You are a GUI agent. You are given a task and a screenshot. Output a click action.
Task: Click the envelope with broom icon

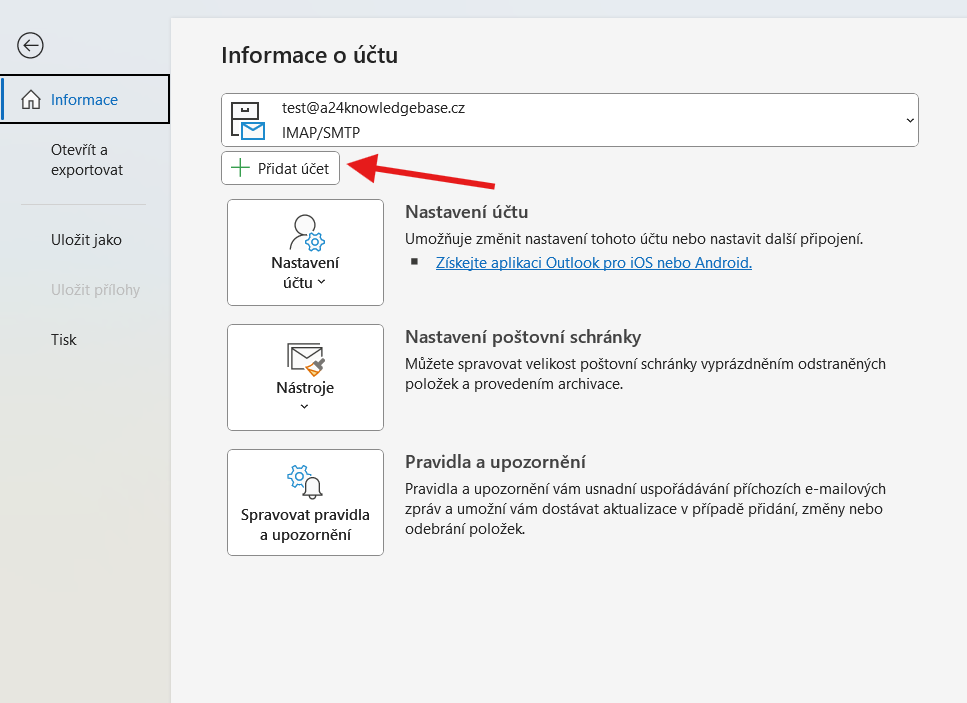[305, 359]
